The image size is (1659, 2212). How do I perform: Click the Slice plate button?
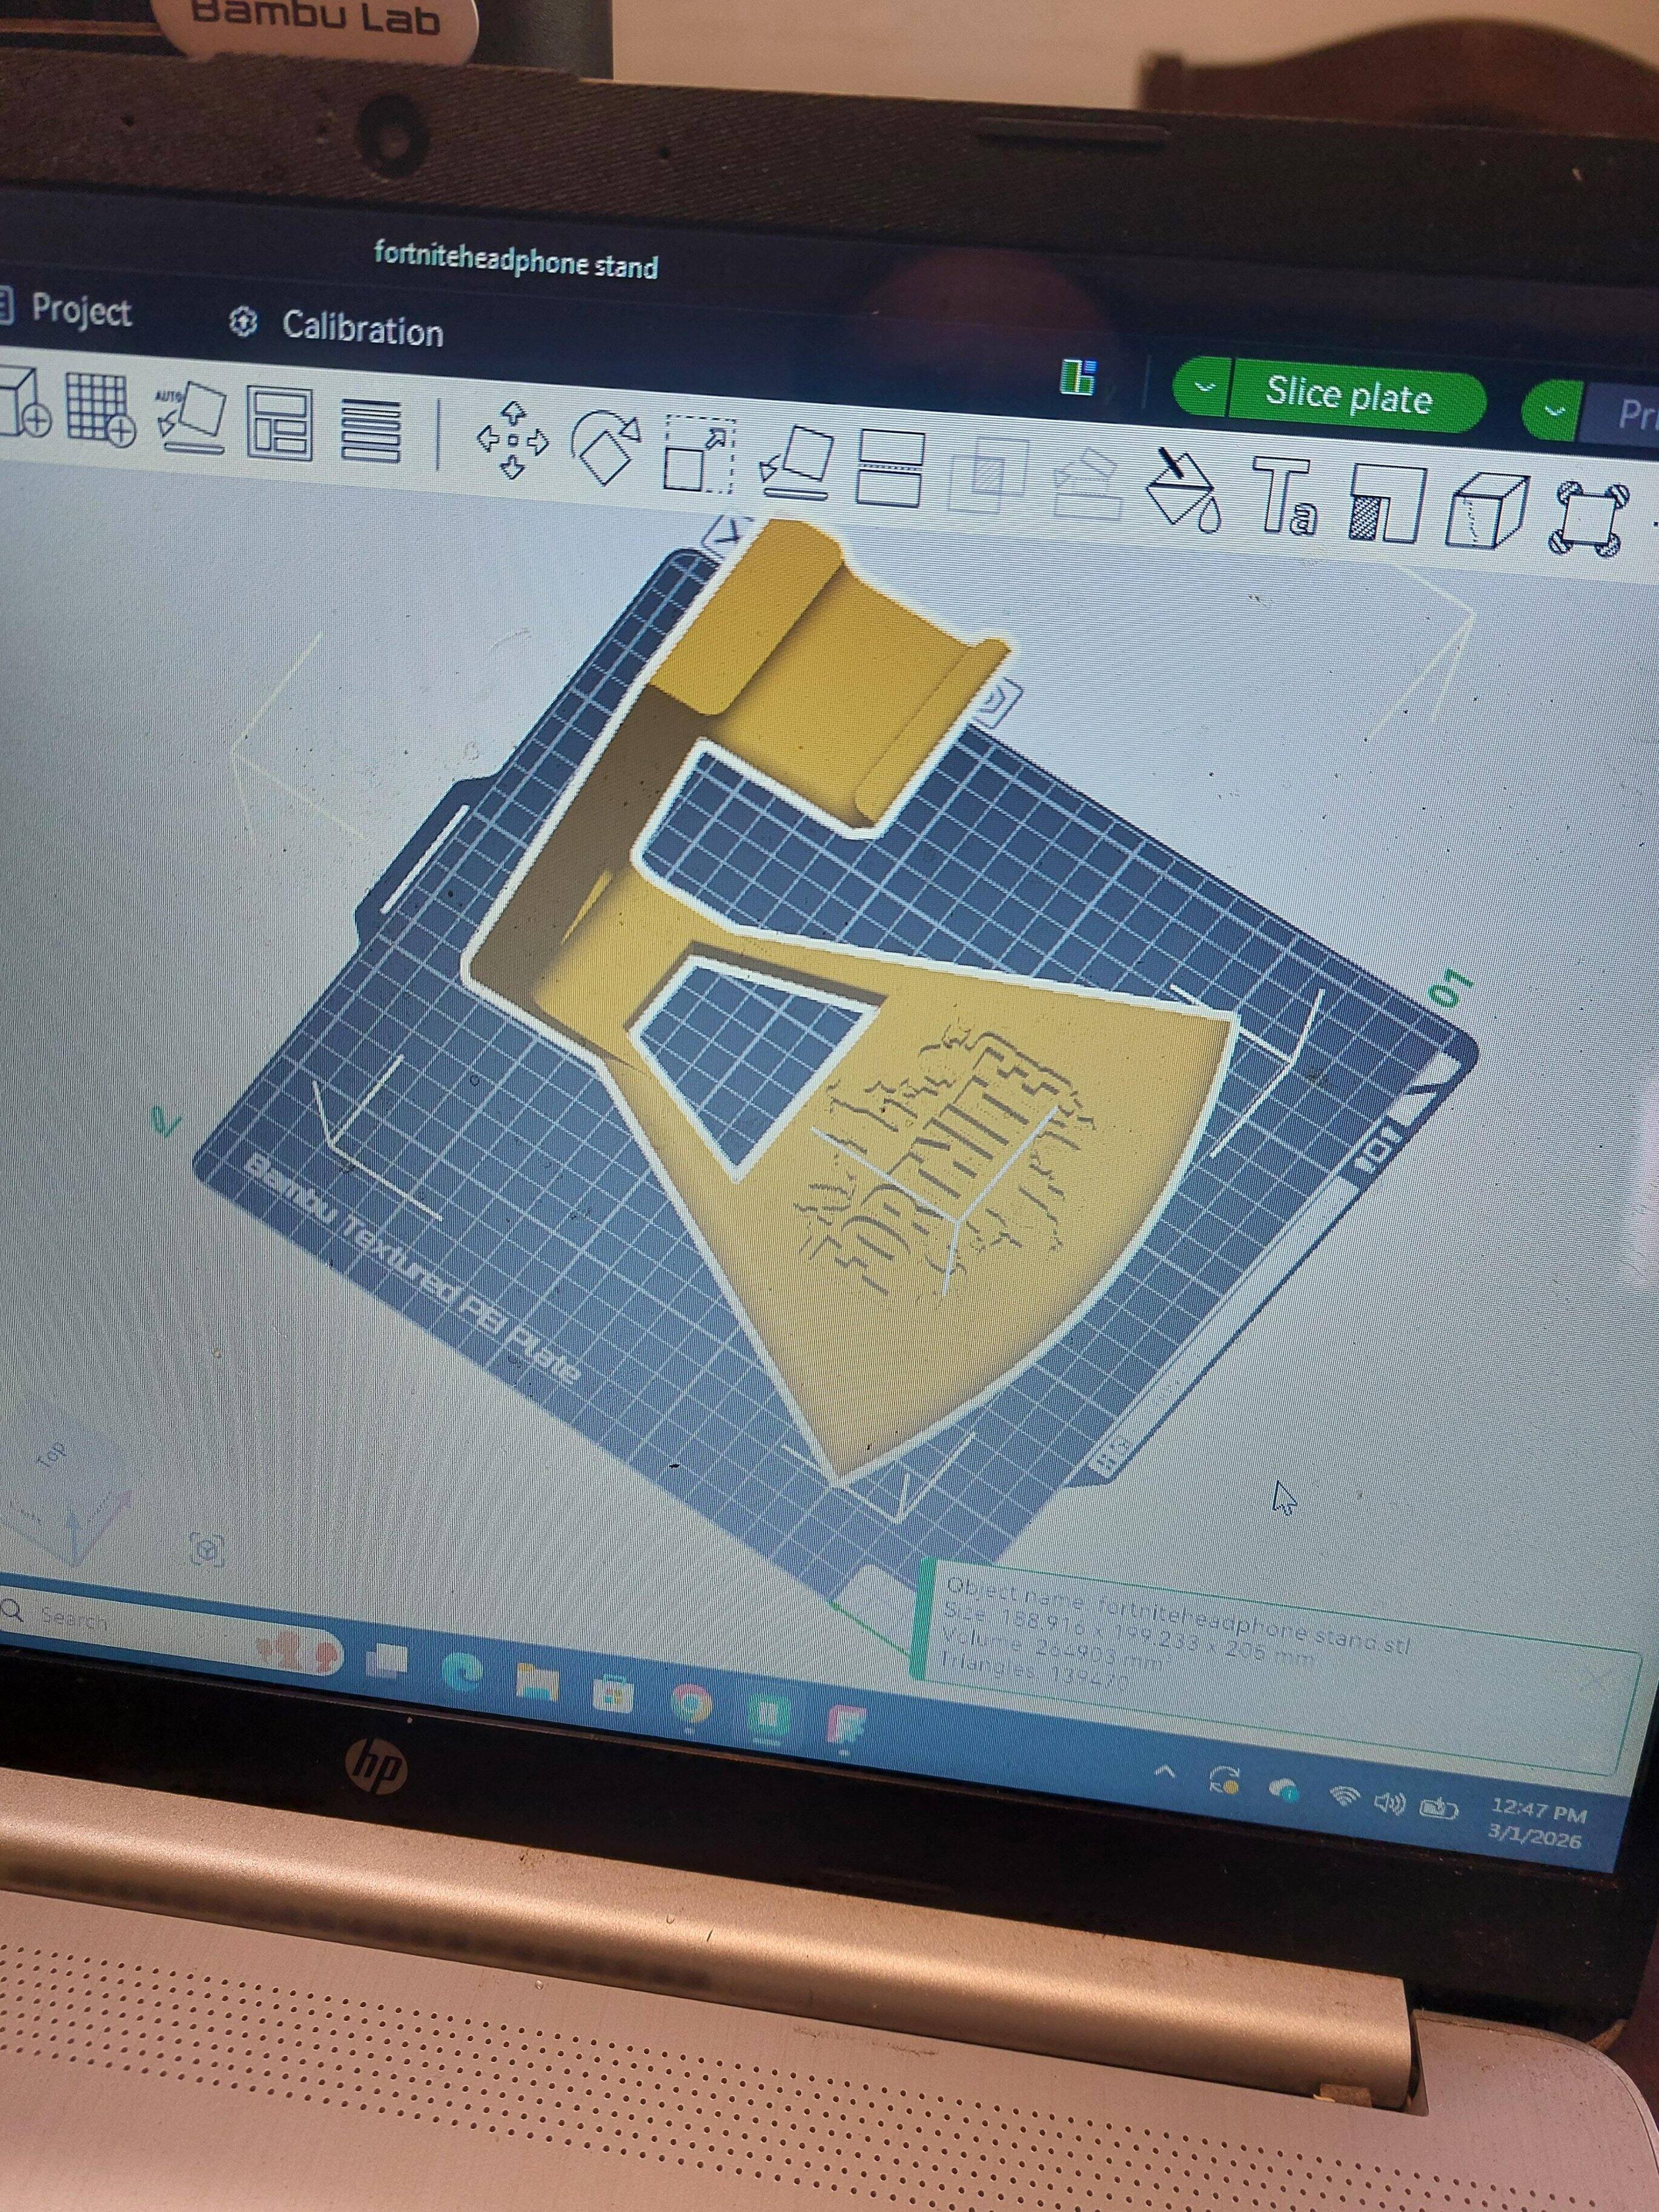tap(1348, 396)
